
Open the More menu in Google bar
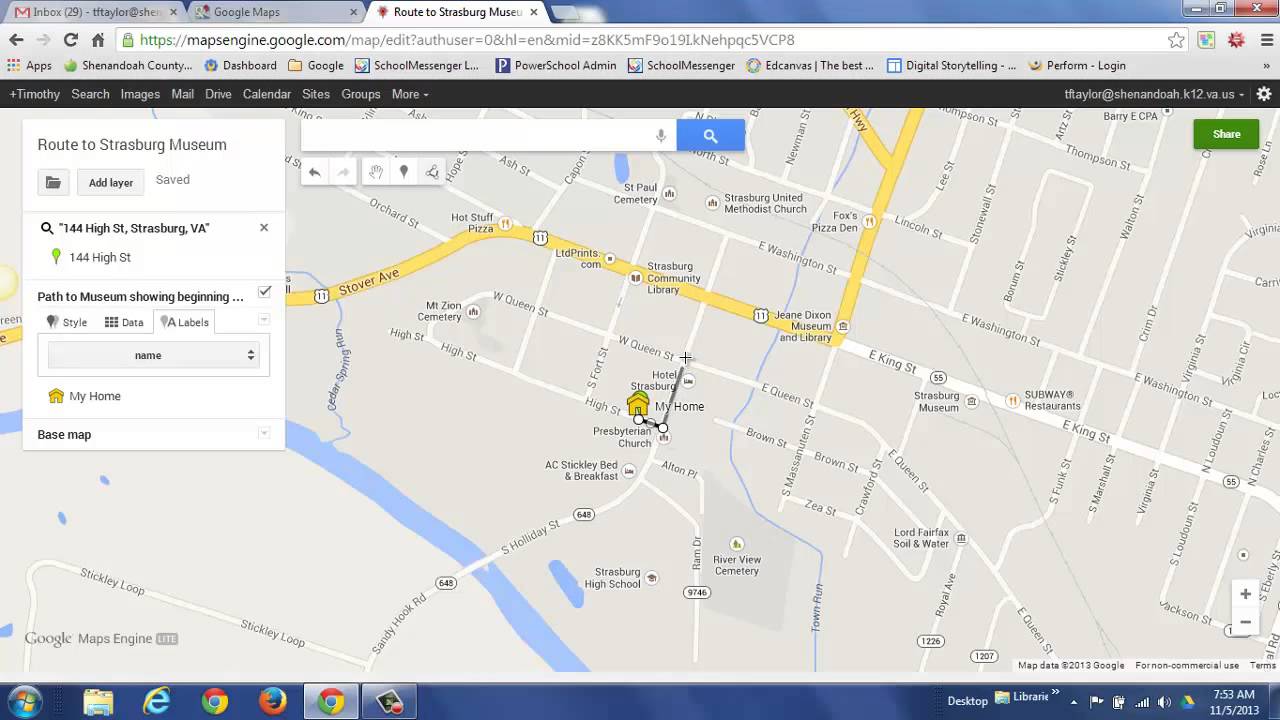pos(410,94)
